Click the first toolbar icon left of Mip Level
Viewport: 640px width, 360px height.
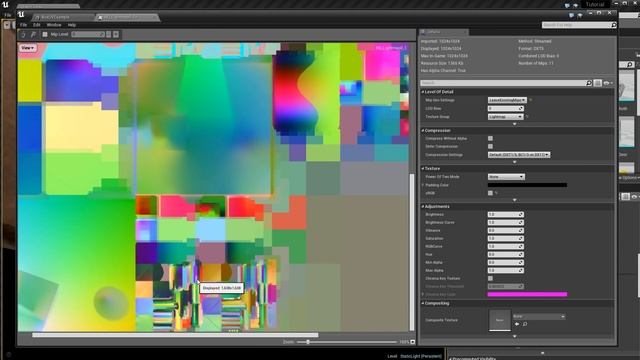[23, 35]
